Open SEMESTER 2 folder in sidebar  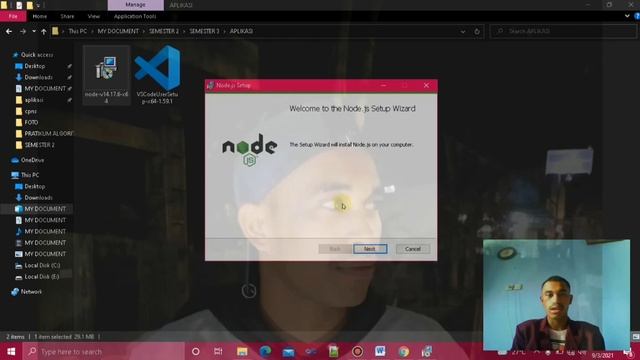(x=39, y=145)
